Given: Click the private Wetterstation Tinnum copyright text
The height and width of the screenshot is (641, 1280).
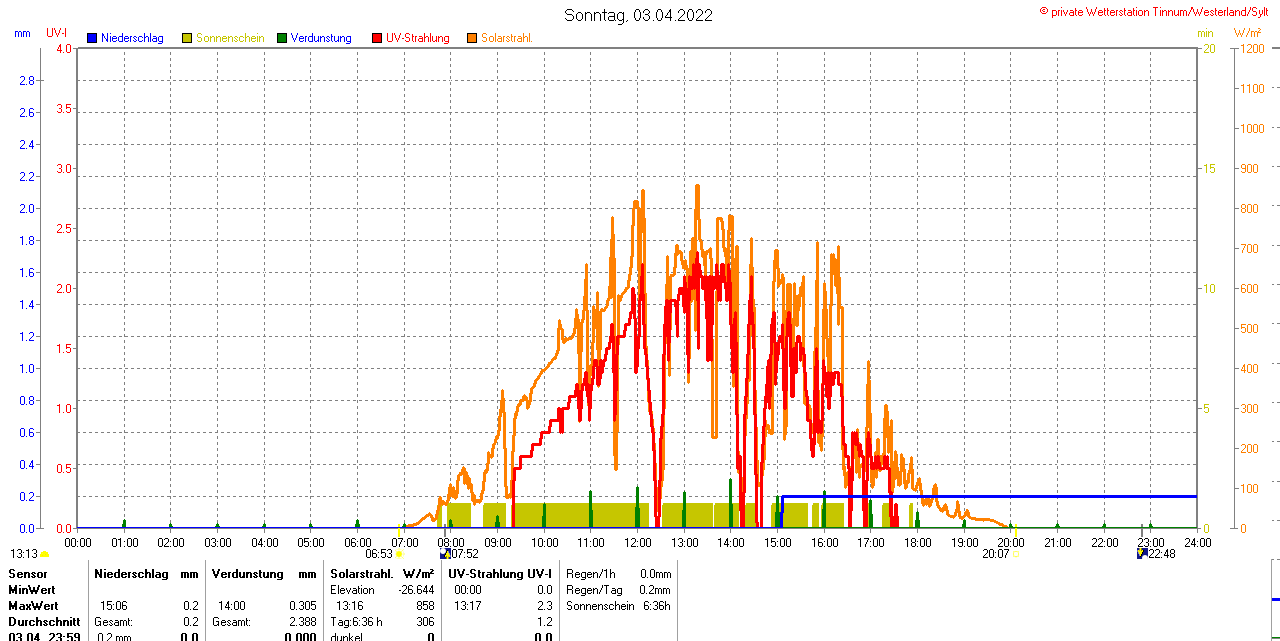Looking at the screenshot, I should pyautogui.click(x=1158, y=11).
